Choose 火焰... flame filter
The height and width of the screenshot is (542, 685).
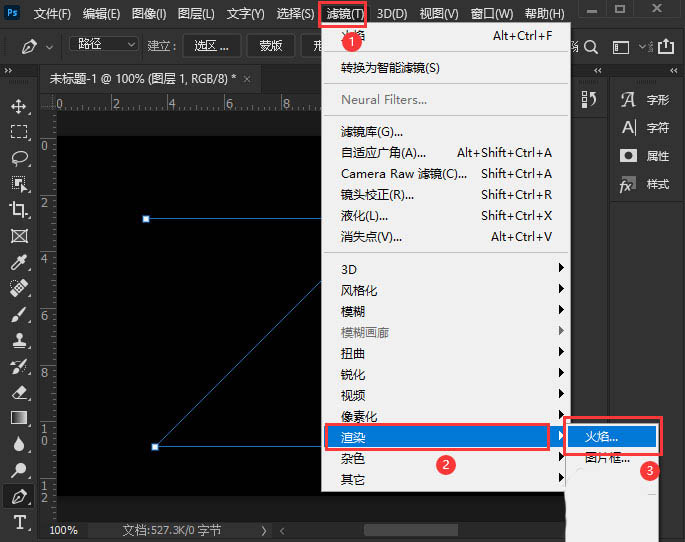click(x=612, y=436)
